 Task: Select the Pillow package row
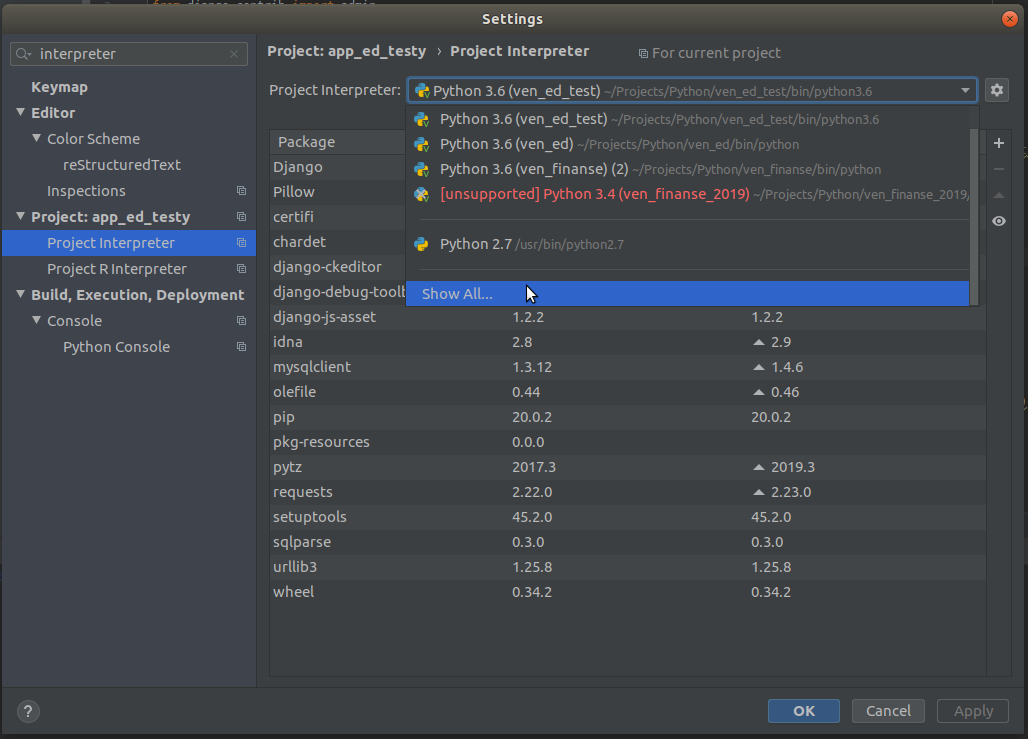pos(338,192)
